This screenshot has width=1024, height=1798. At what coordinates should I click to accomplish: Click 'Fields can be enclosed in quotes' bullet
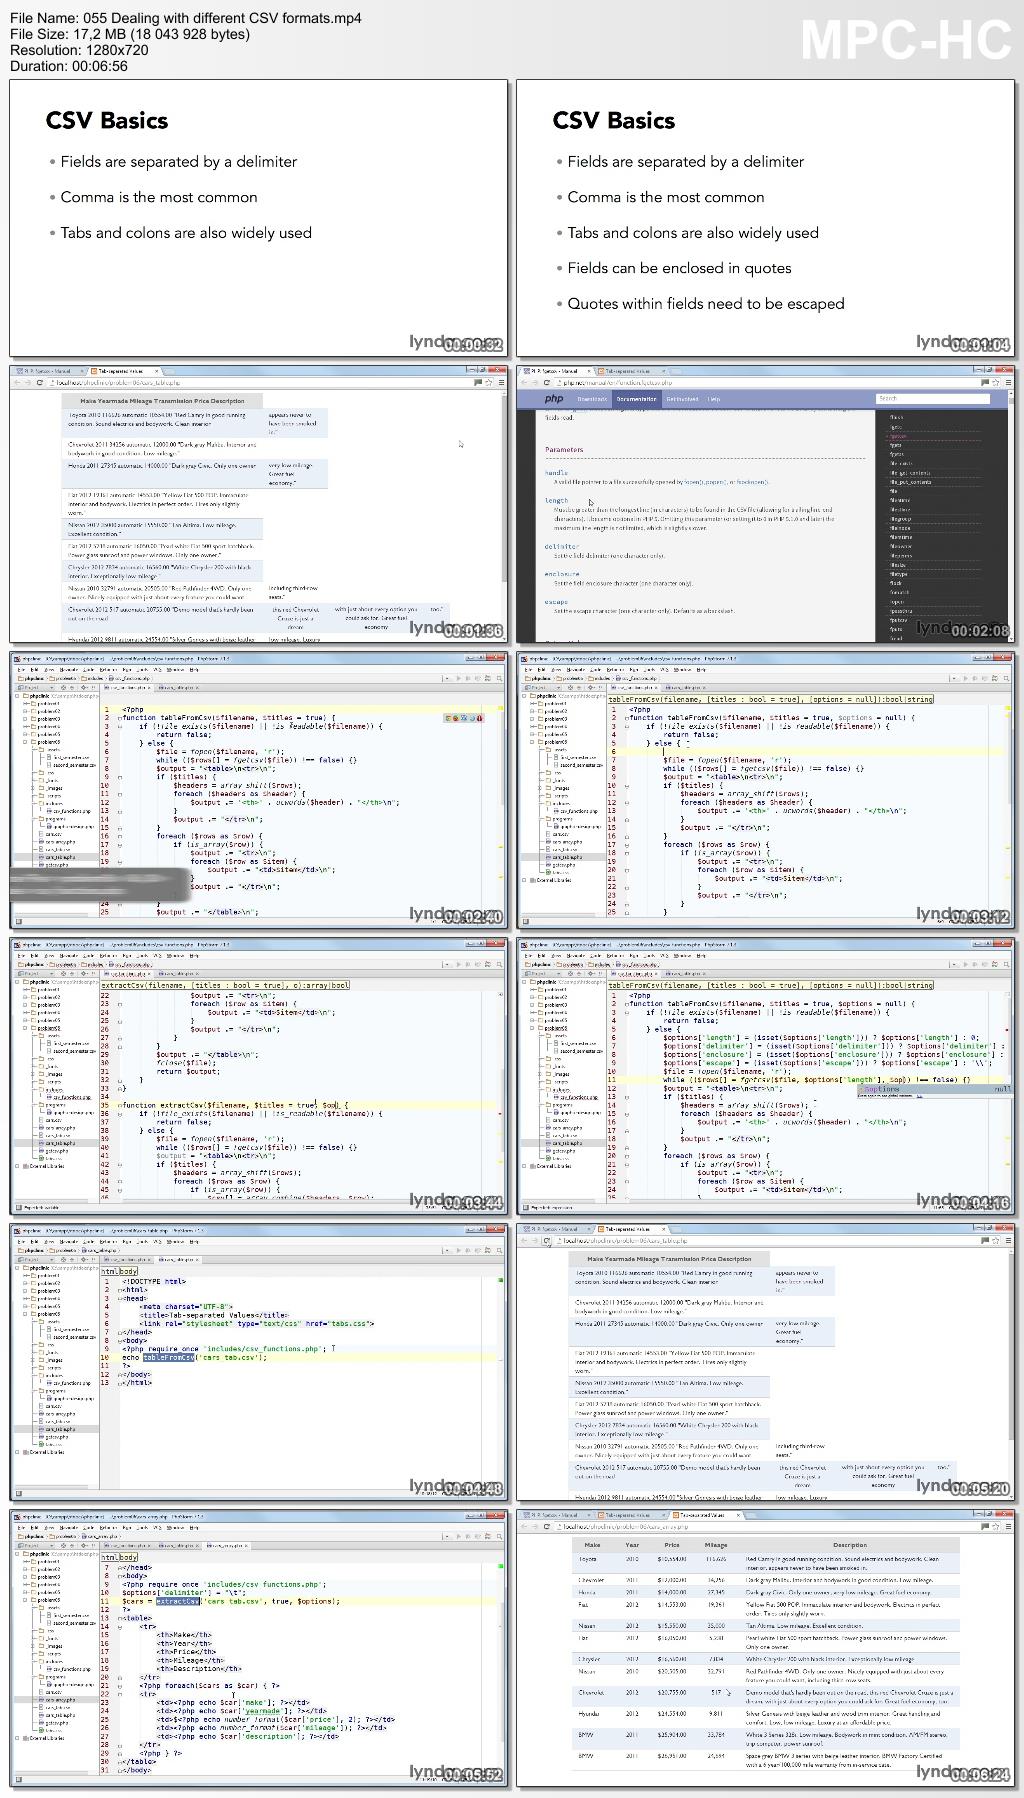pyautogui.click(x=679, y=268)
